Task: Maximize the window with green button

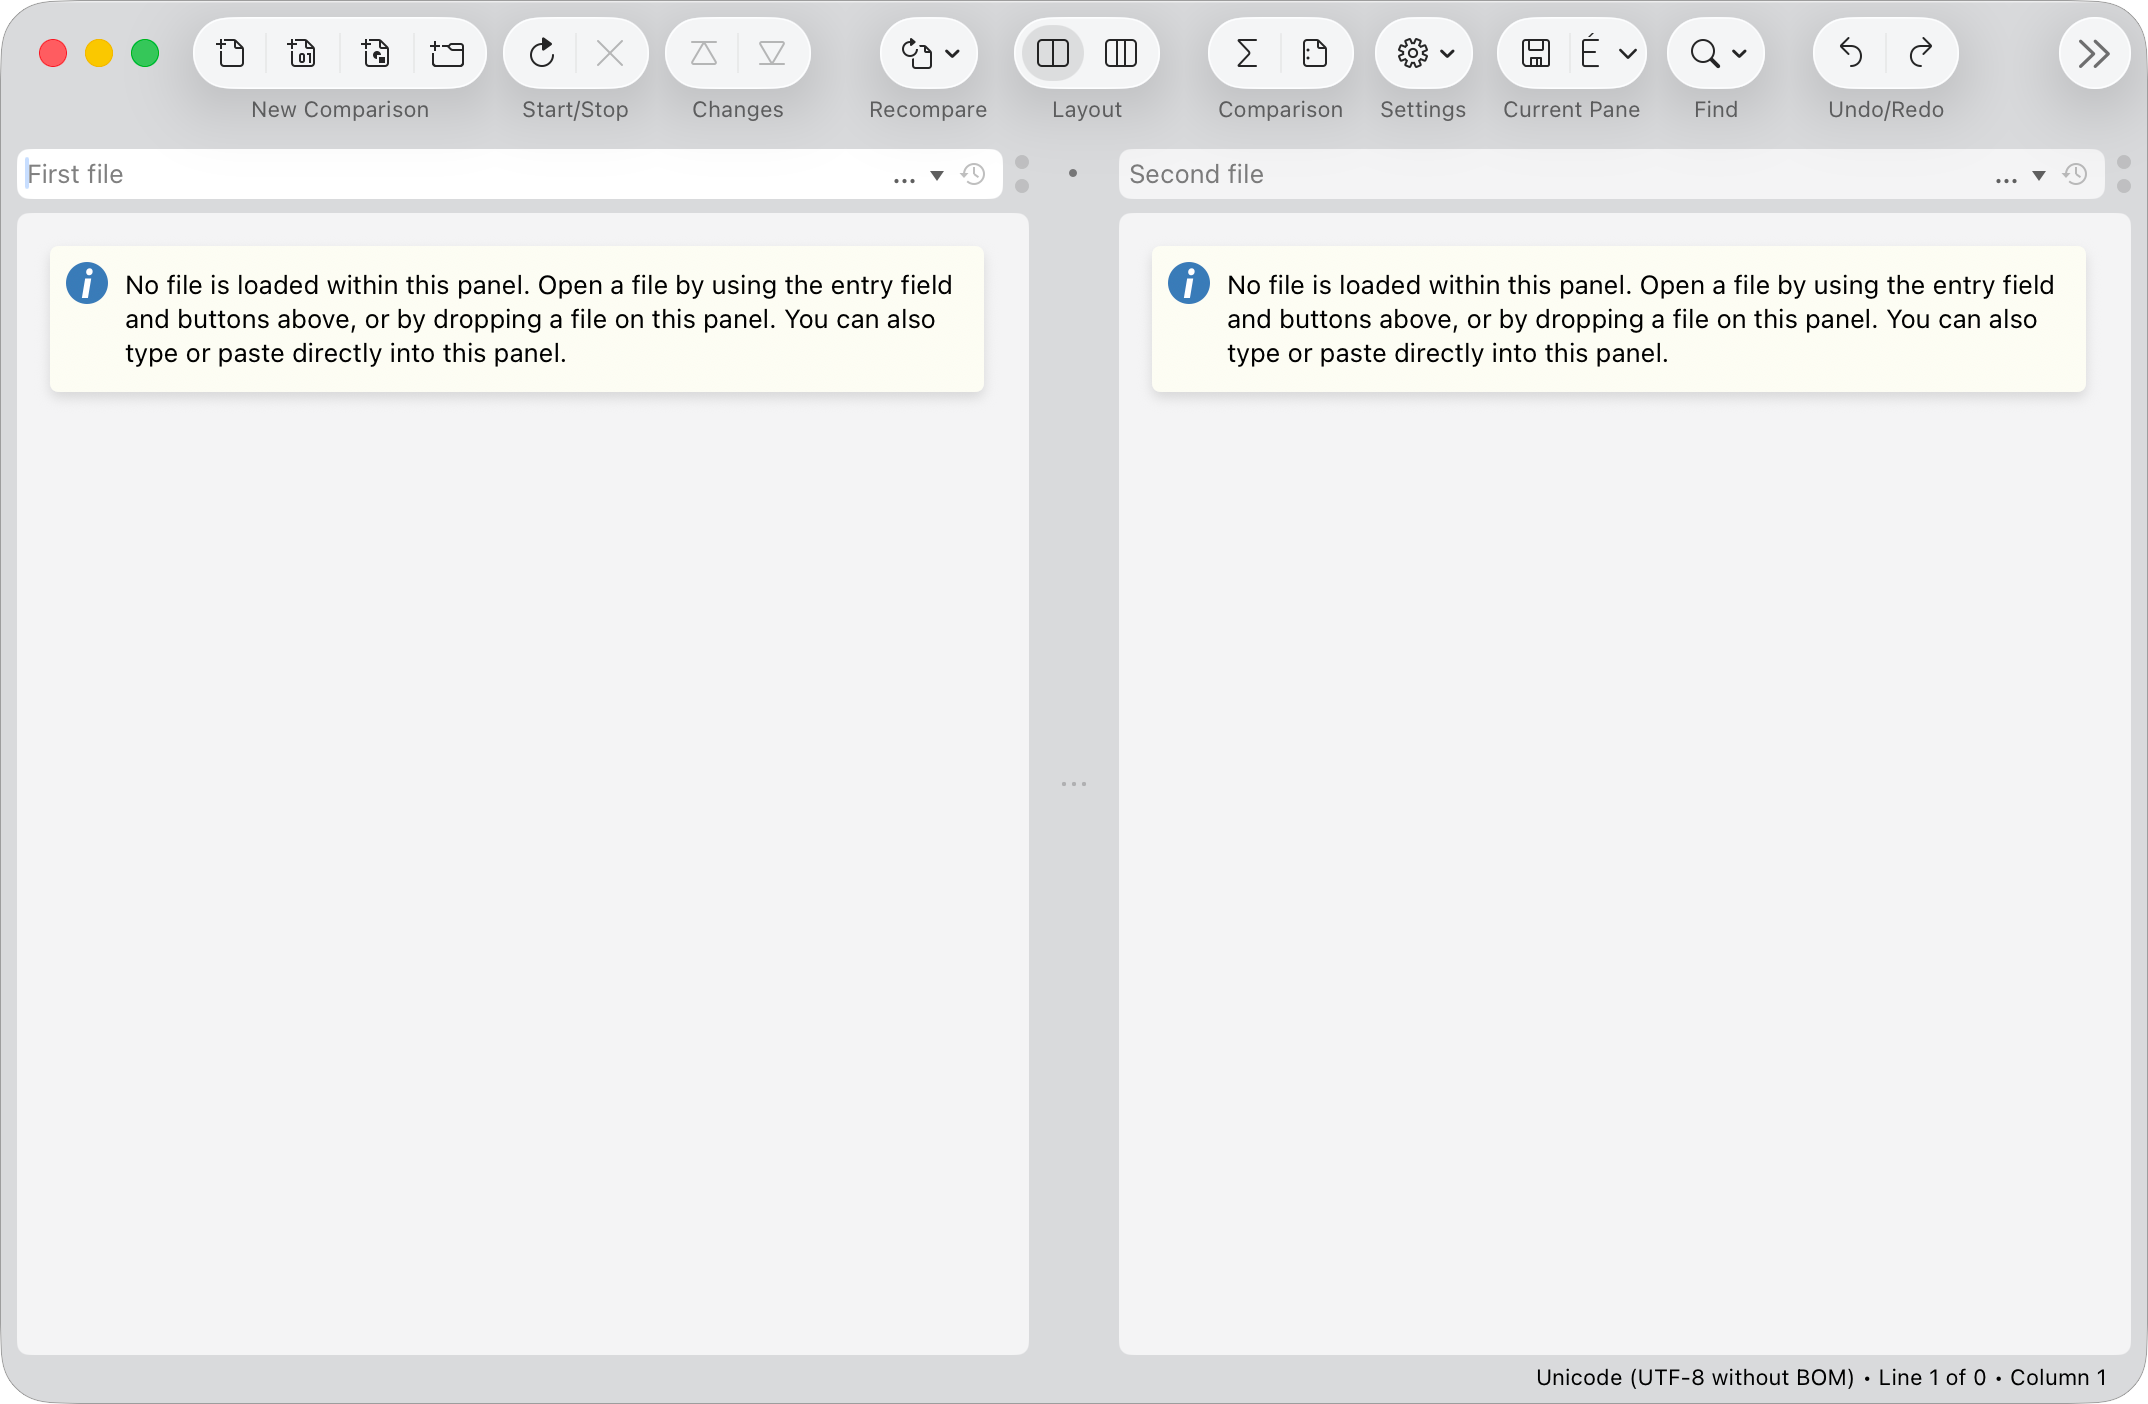Action: tap(145, 53)
